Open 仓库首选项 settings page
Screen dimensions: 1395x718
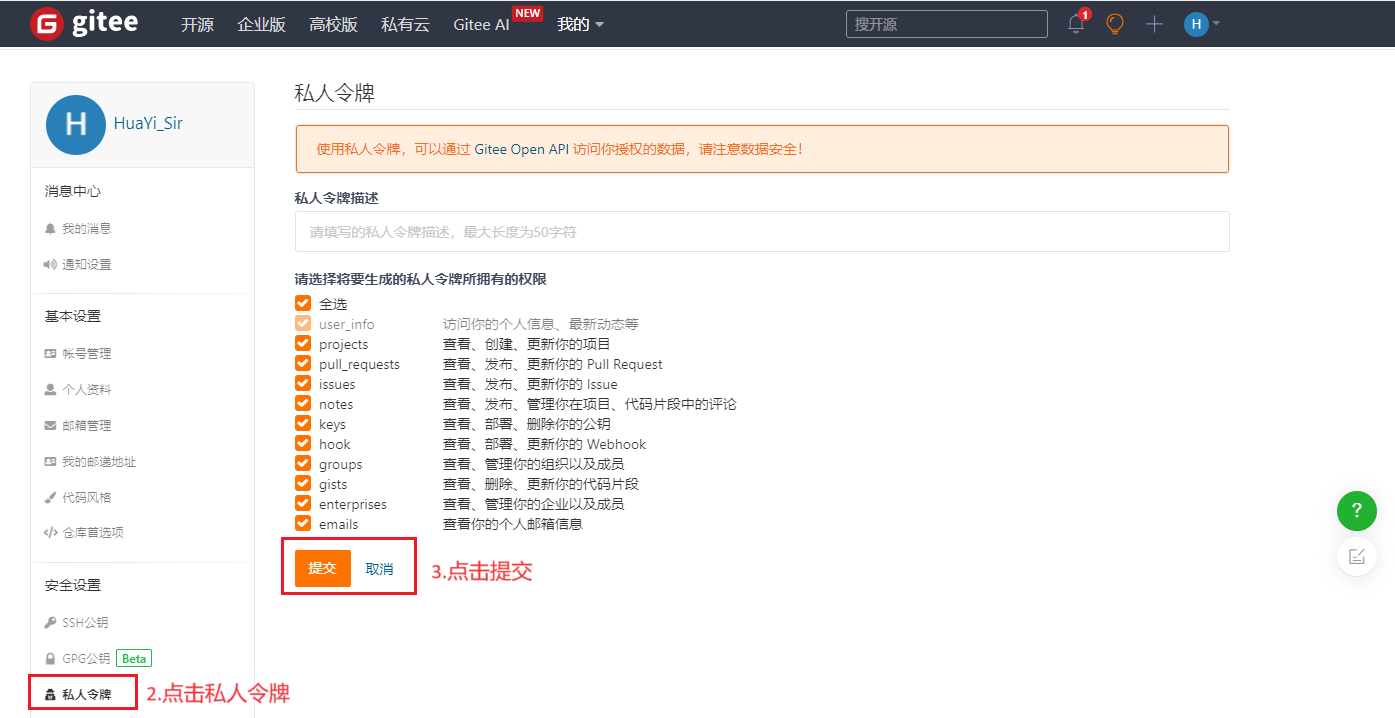pos(93,533)
